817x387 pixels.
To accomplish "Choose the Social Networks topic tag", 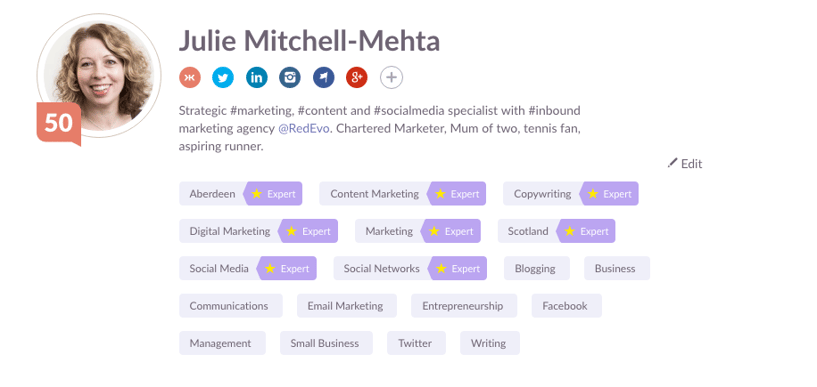I will click(410, 269).
